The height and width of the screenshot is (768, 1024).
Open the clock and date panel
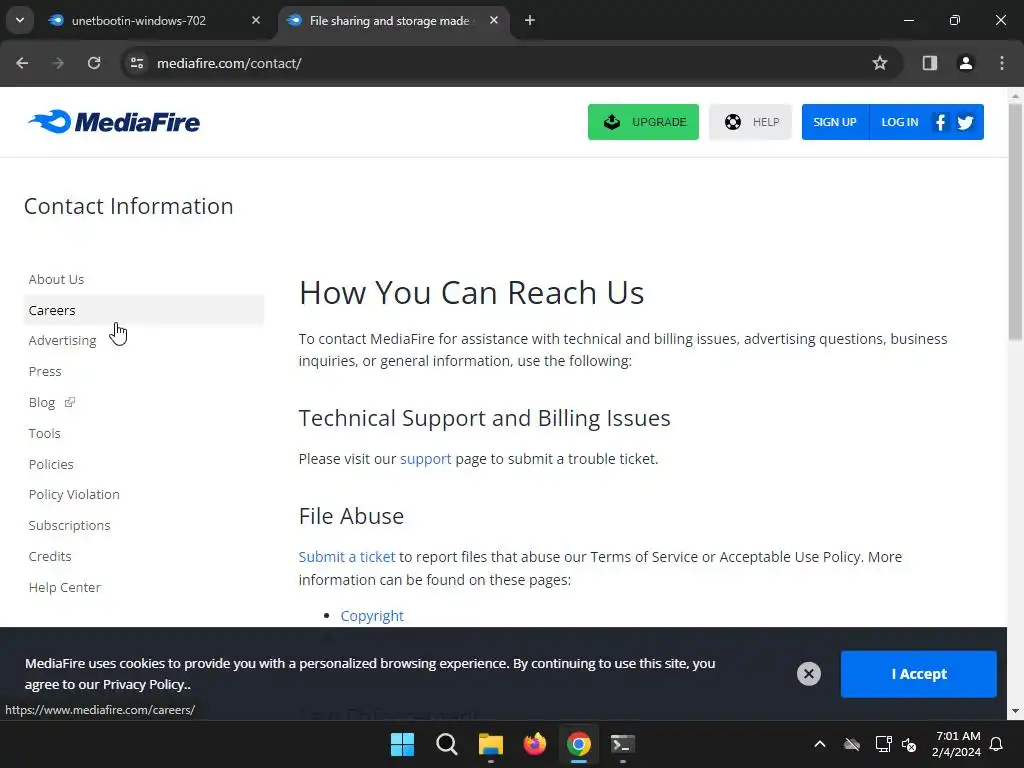[x=956, y=744]
